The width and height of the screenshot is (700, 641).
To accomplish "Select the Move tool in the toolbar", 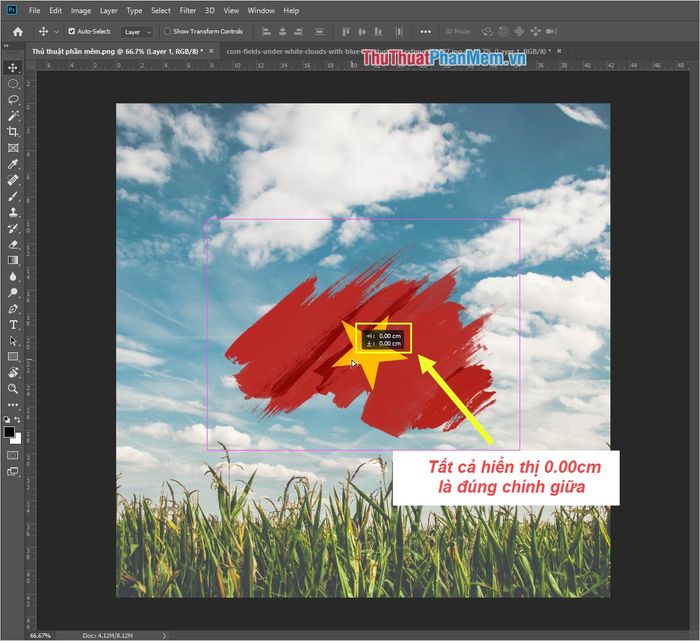I will [12, 68].
